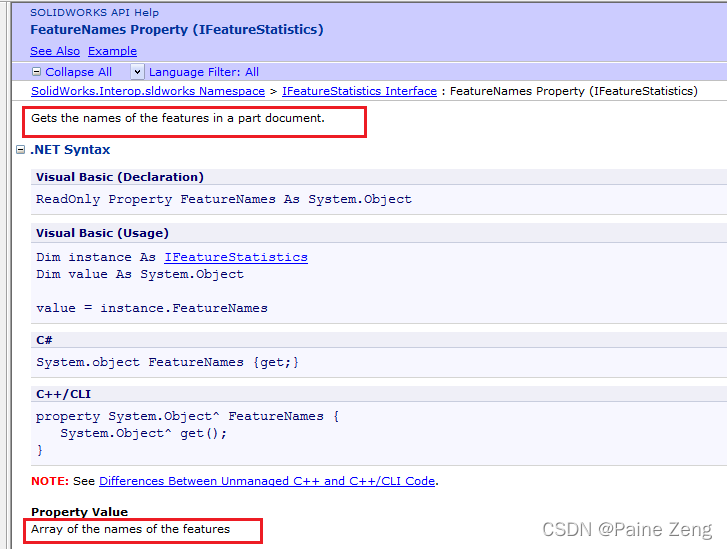The height and width of the screenshot is (549, 727).
Task: Open IFeatureStatistics Interface breadcrumb link
Action: [x=359, y=91]
